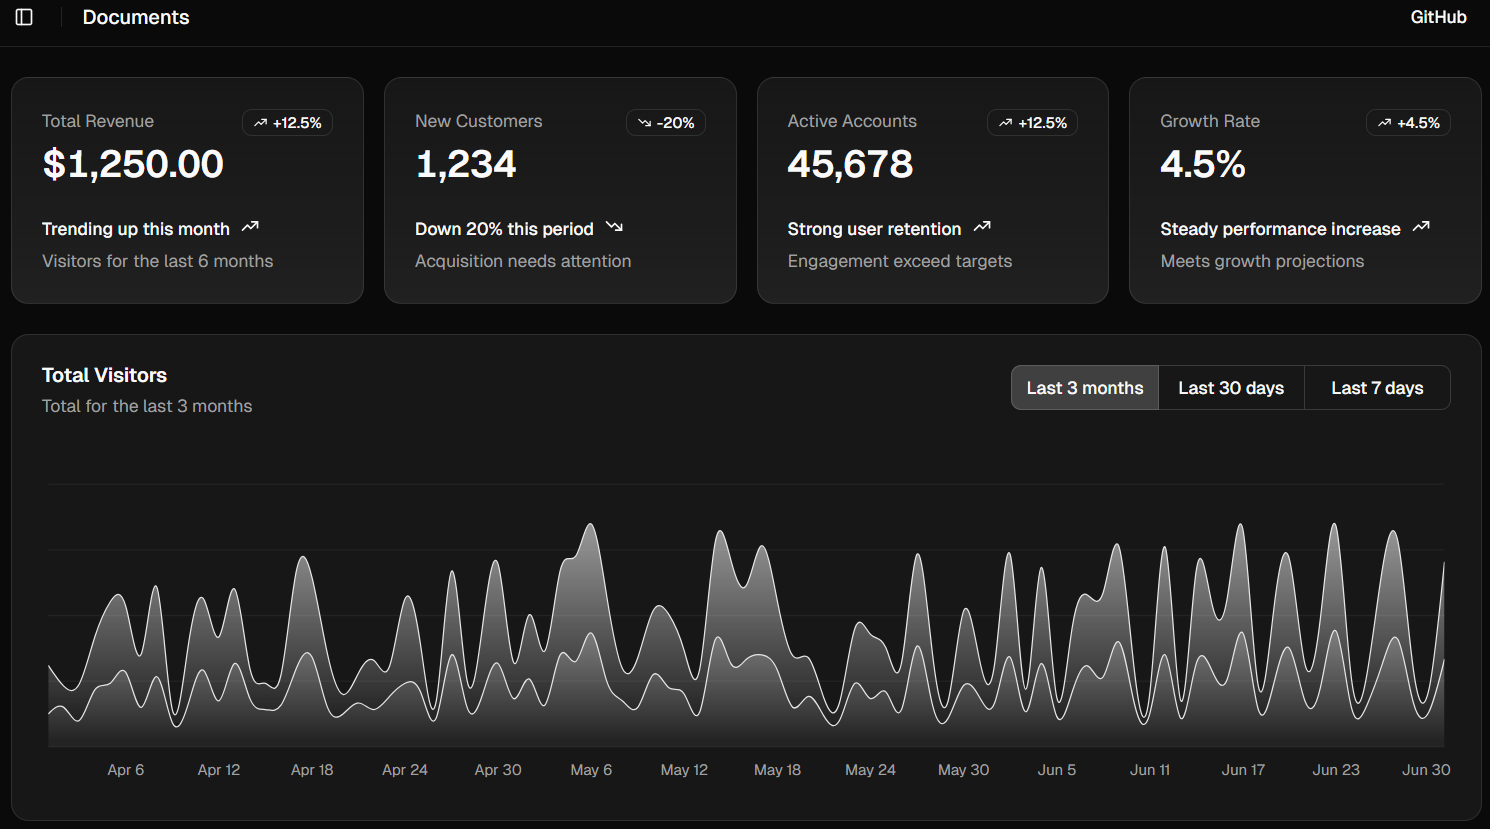This screenshot has height=829, width=1490.
Task: Select the 'Last 3 months' range toggle
Action: point(1085,388)
